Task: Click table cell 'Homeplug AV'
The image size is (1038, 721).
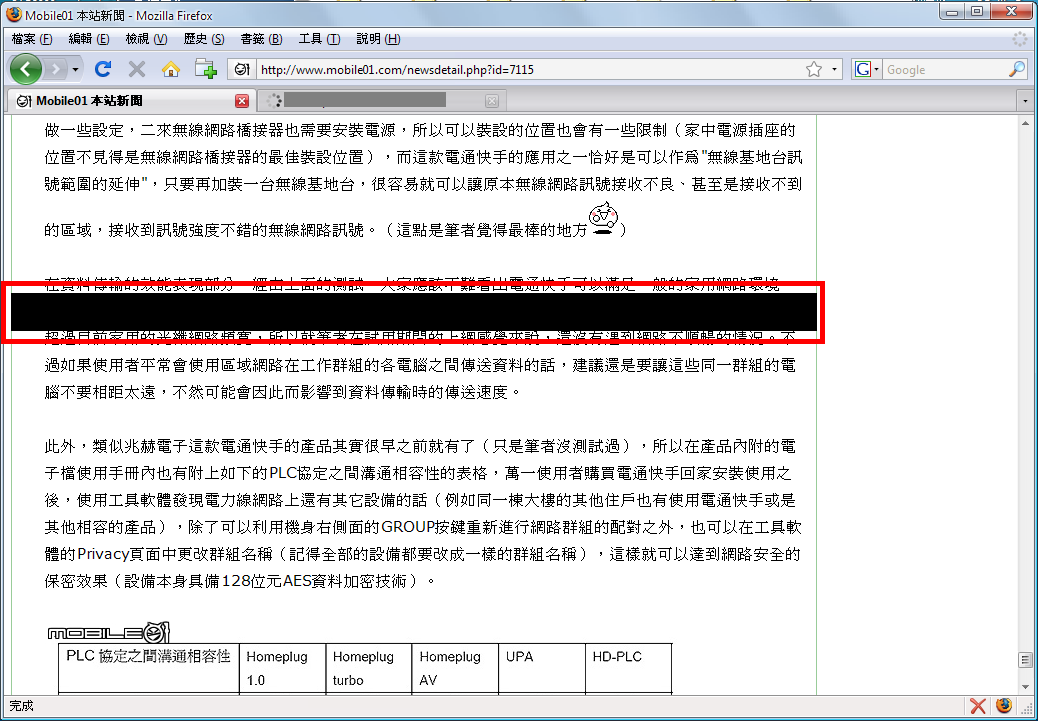Action: 455,668
